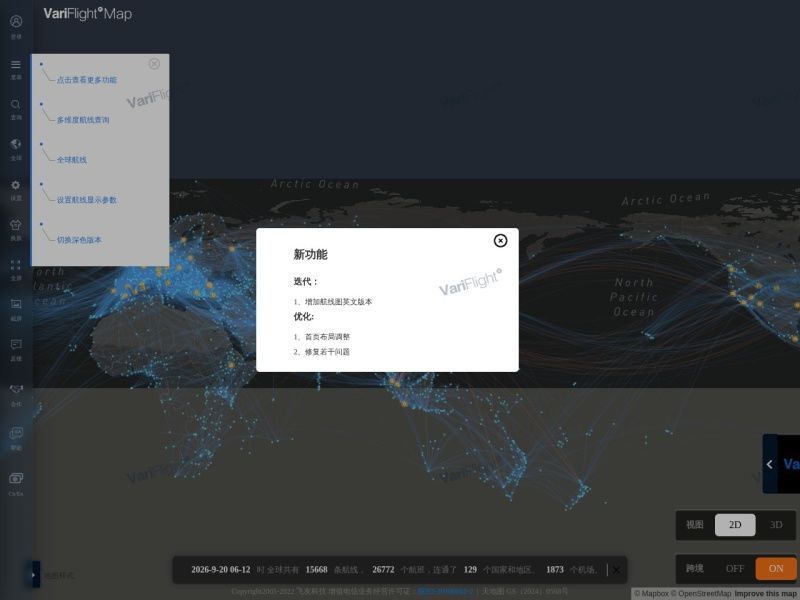Expand the collapsed map style panel arrow
800x600 pixels.
(34, 574)
